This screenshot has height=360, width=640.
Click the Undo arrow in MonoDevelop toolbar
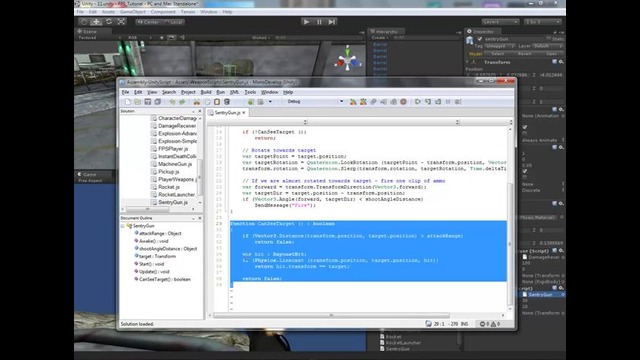click(x=173, y=102)
